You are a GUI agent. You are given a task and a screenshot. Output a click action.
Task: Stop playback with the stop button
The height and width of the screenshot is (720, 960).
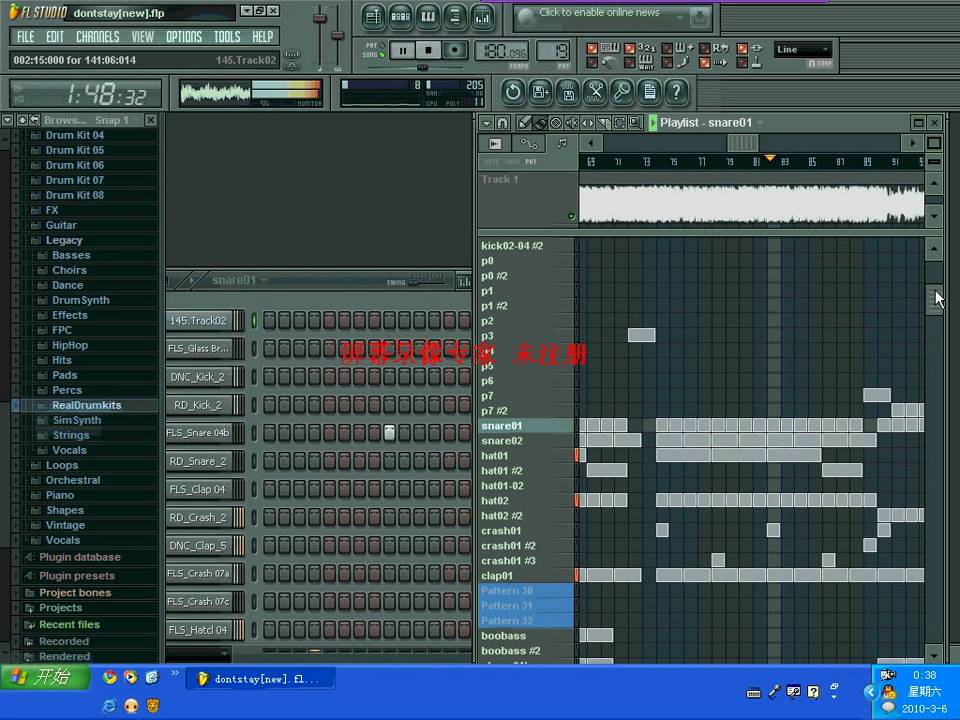click(x=429, y=50)
